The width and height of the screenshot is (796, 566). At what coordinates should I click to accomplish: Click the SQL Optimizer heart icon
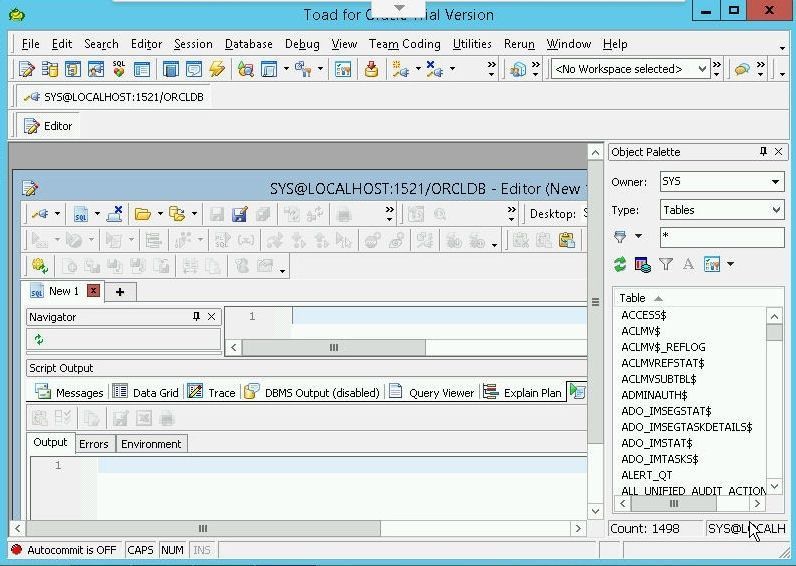tap(119, 69)
